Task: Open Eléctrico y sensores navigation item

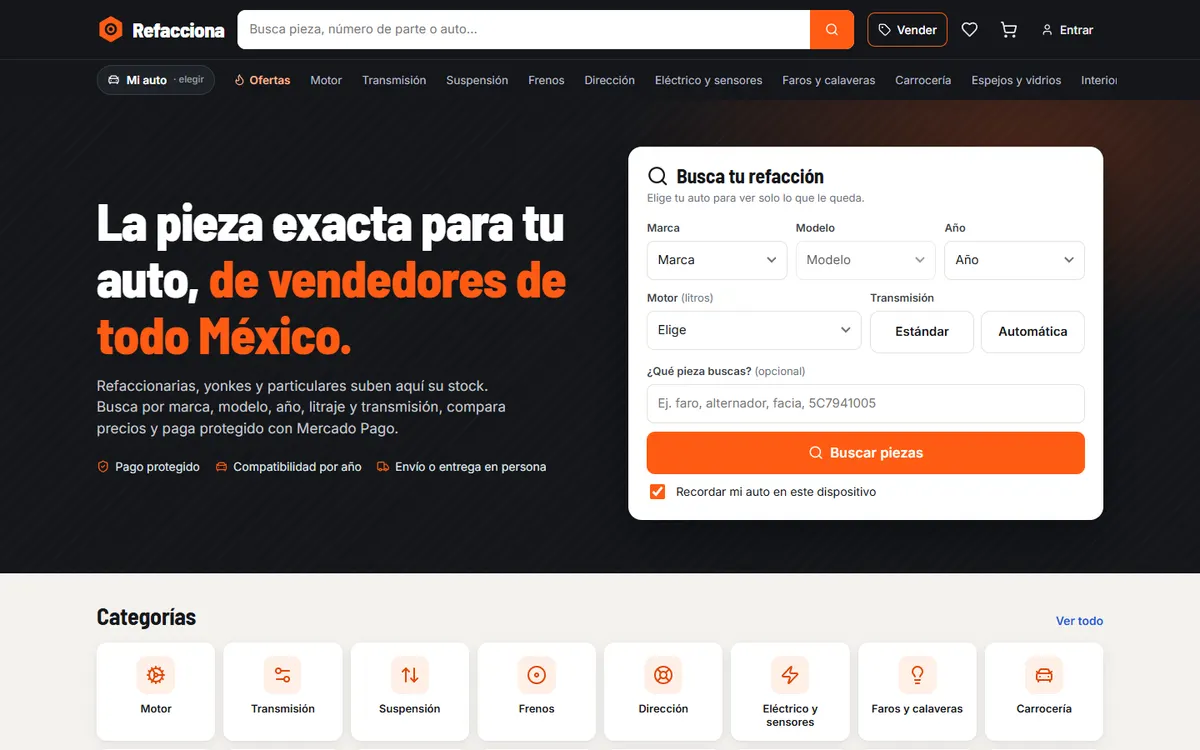Action: (708, 80)
